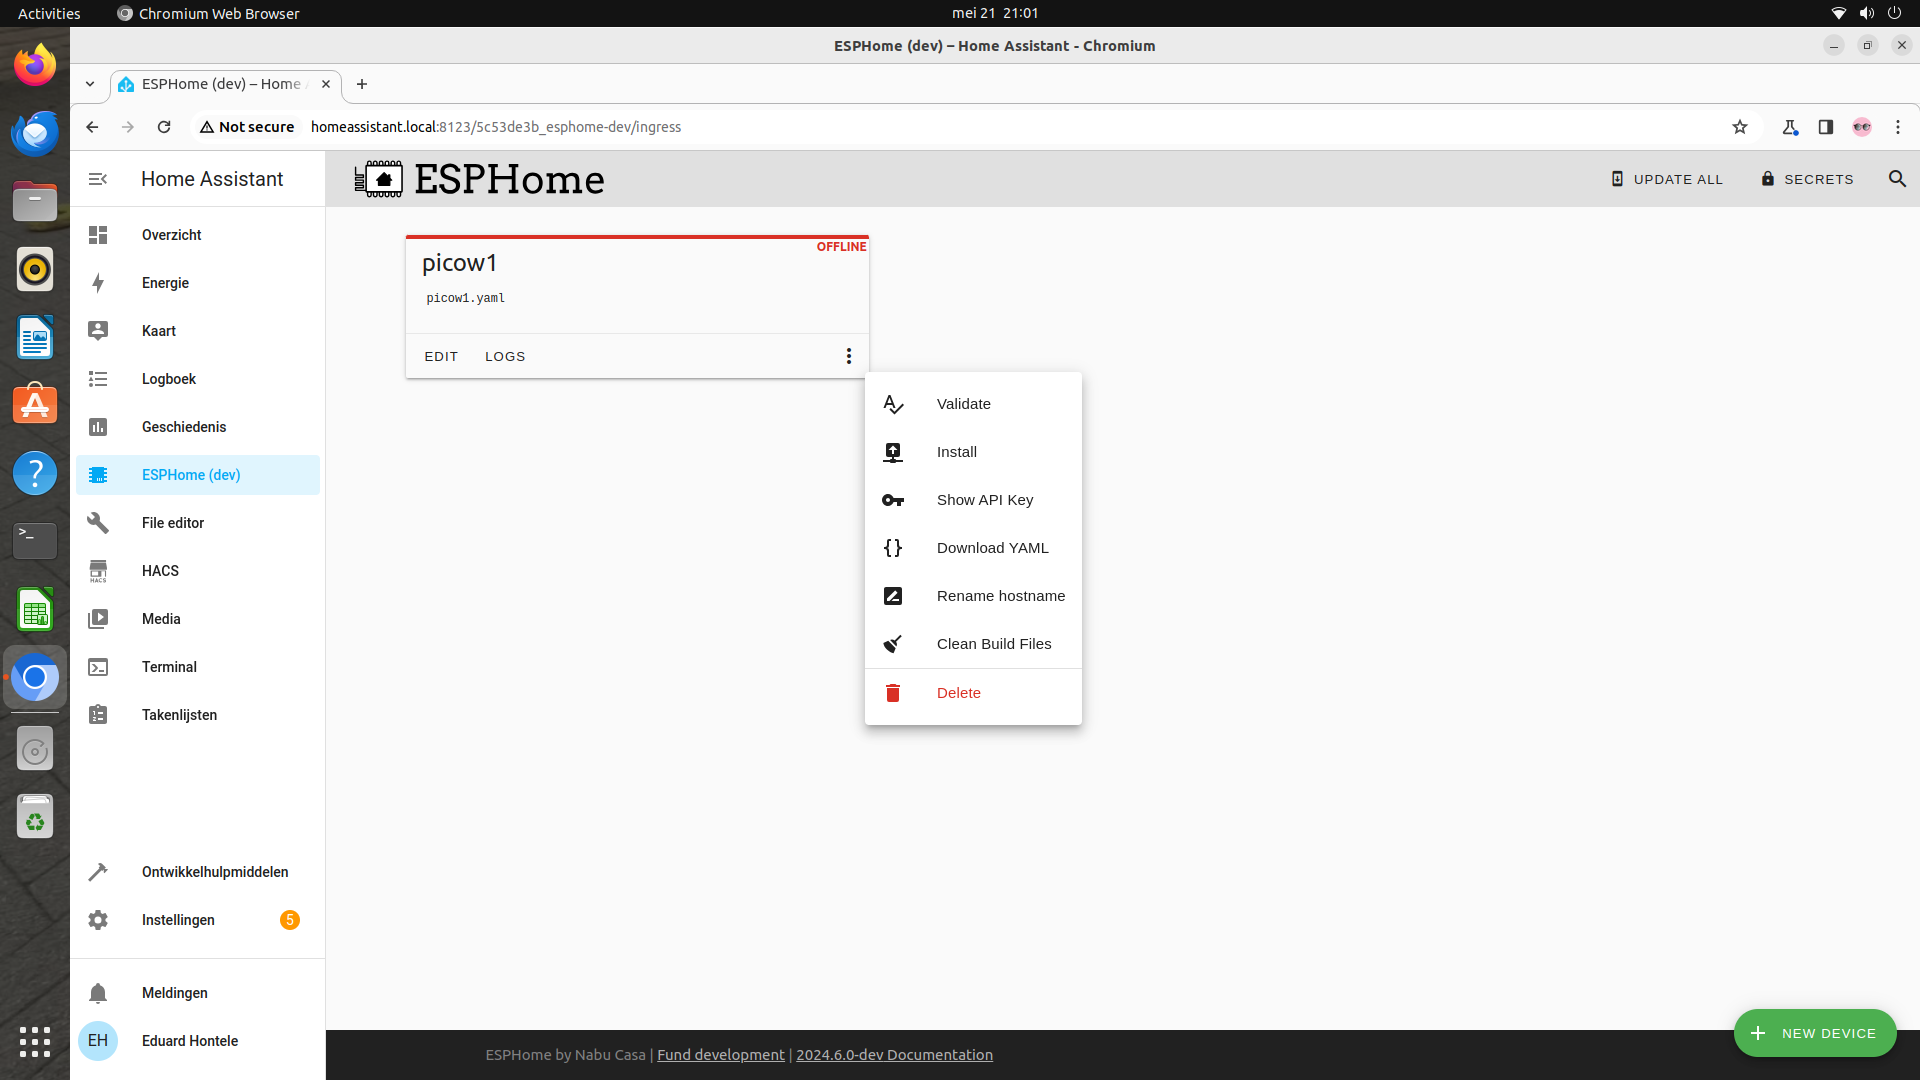The width and height of the screenshot is (1920, 1080).
Task: Open Activities overview in top bar
Action: (49, 13)
